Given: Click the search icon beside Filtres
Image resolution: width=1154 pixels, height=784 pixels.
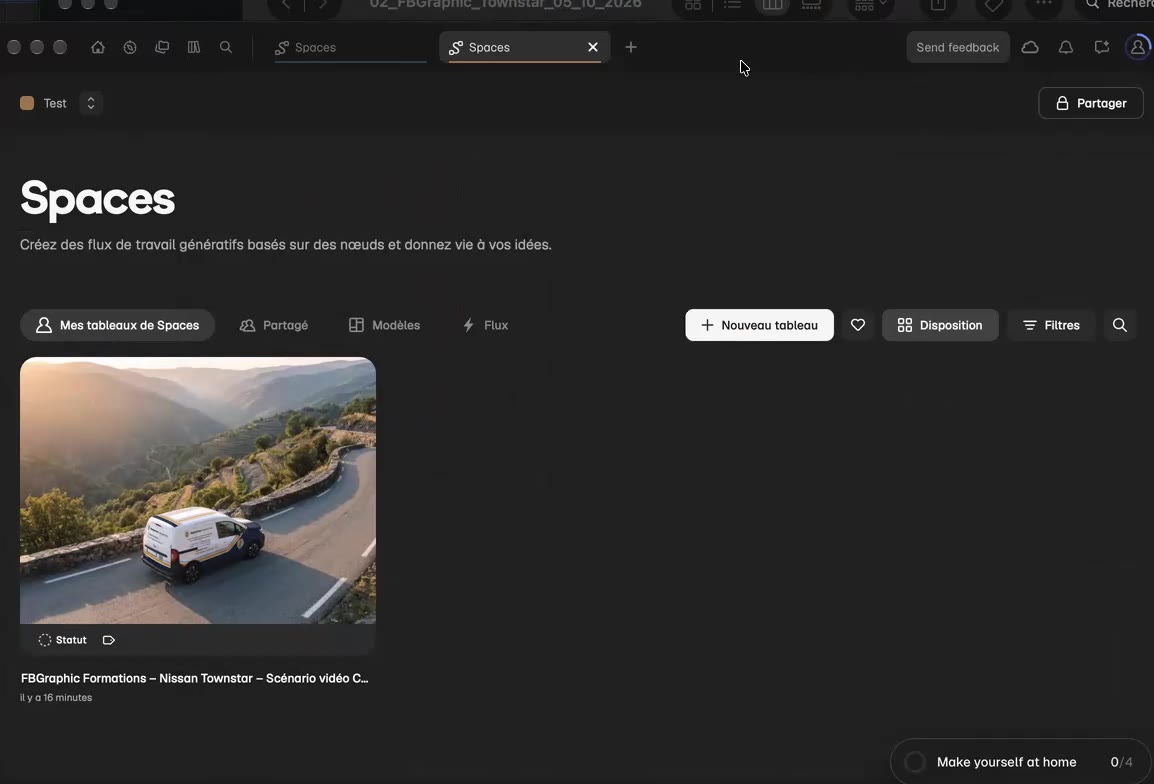Looking at the screenshot, I should [x=1119, y=325].
